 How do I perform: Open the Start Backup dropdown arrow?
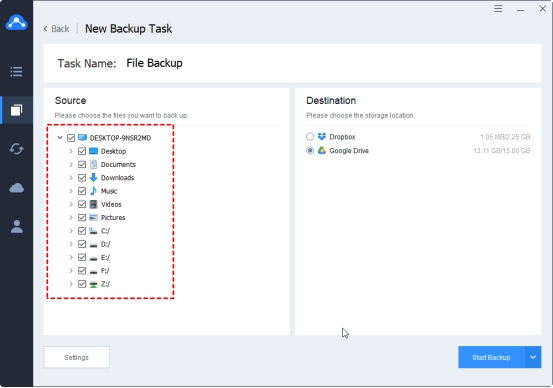point(533,357)
